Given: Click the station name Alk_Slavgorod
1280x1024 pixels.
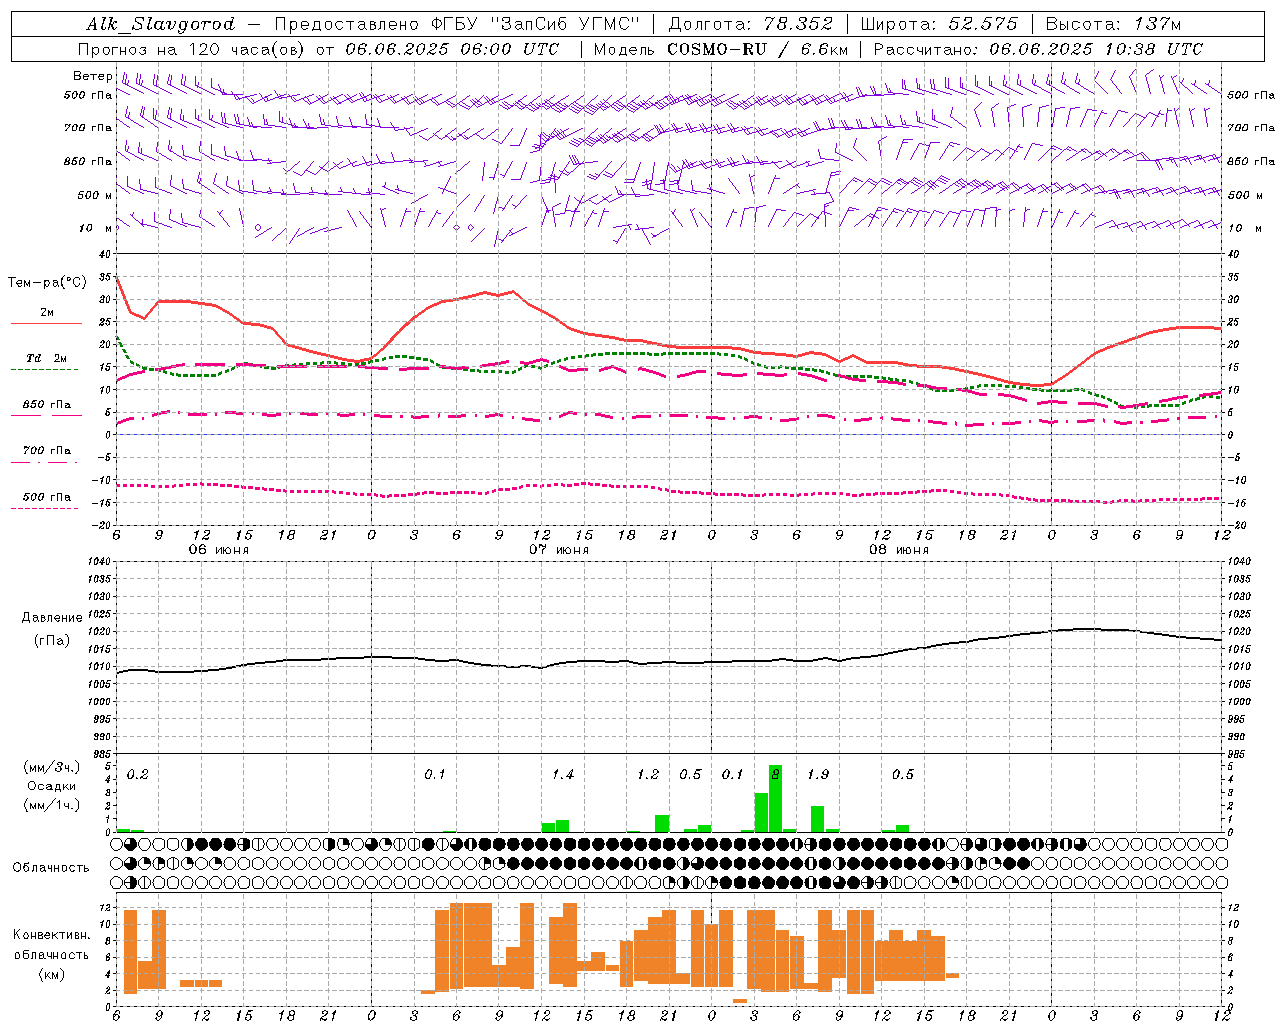Looking at the screenshot, I should (x=161, y=25).
